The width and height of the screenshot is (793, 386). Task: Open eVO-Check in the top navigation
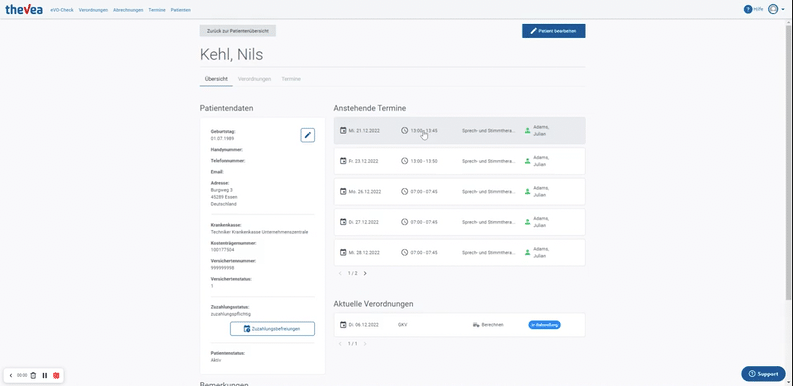(62, 10)
